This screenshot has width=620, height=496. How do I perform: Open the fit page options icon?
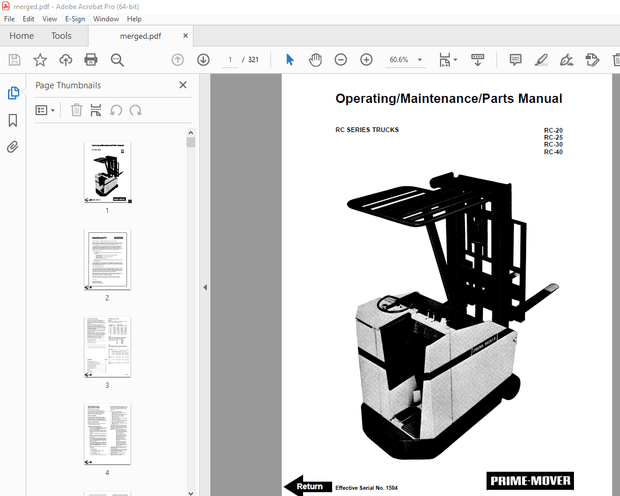445,60
